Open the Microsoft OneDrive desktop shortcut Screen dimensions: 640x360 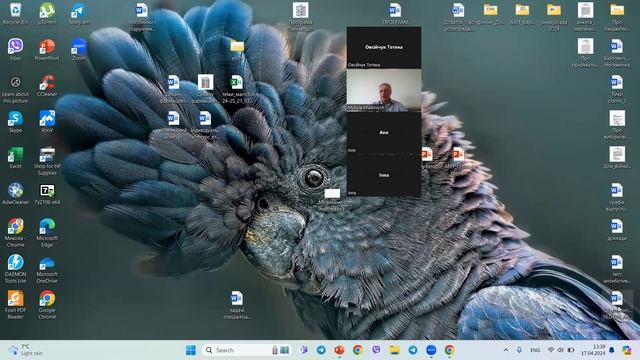coord(47,269)
